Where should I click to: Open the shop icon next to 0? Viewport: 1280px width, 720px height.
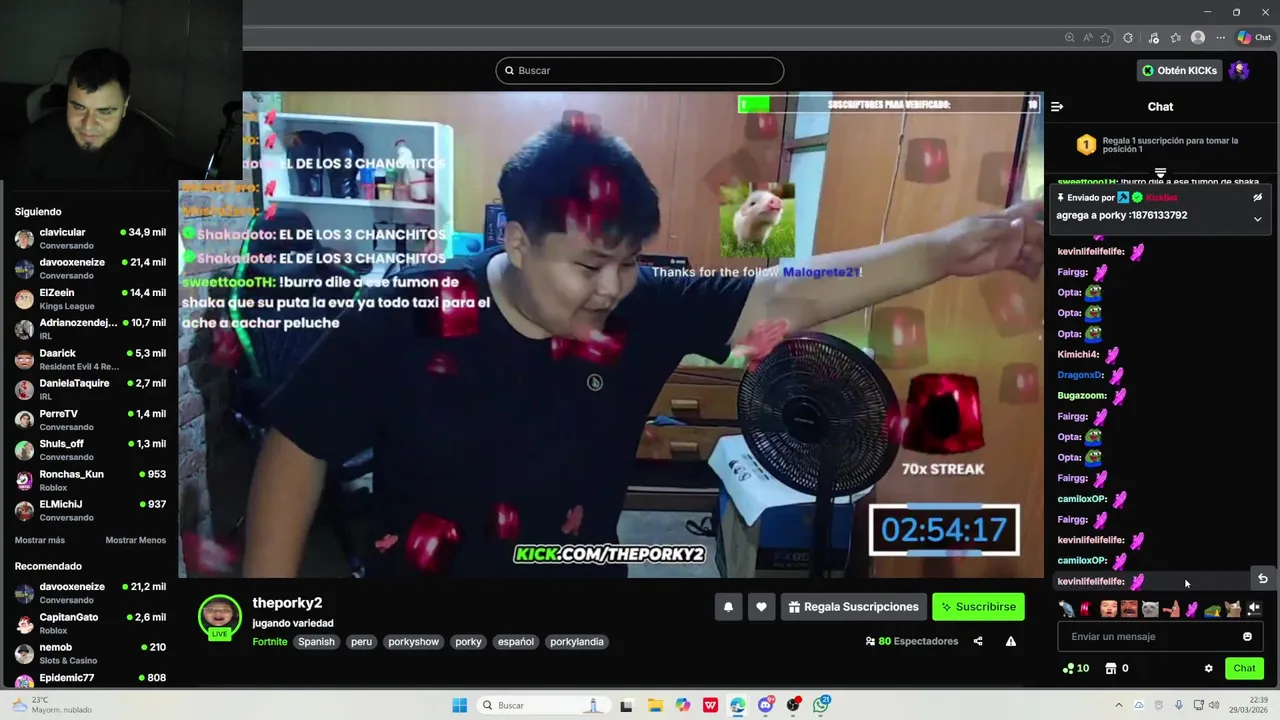point(1109,668)
